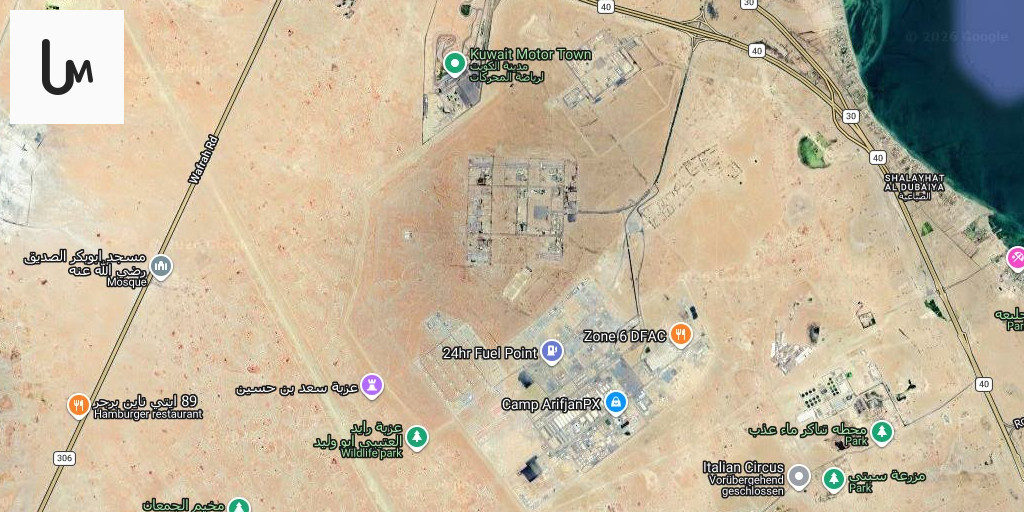
Task: Click the Camp ArifjanPX shopping marker
Action: click(615, 403)
